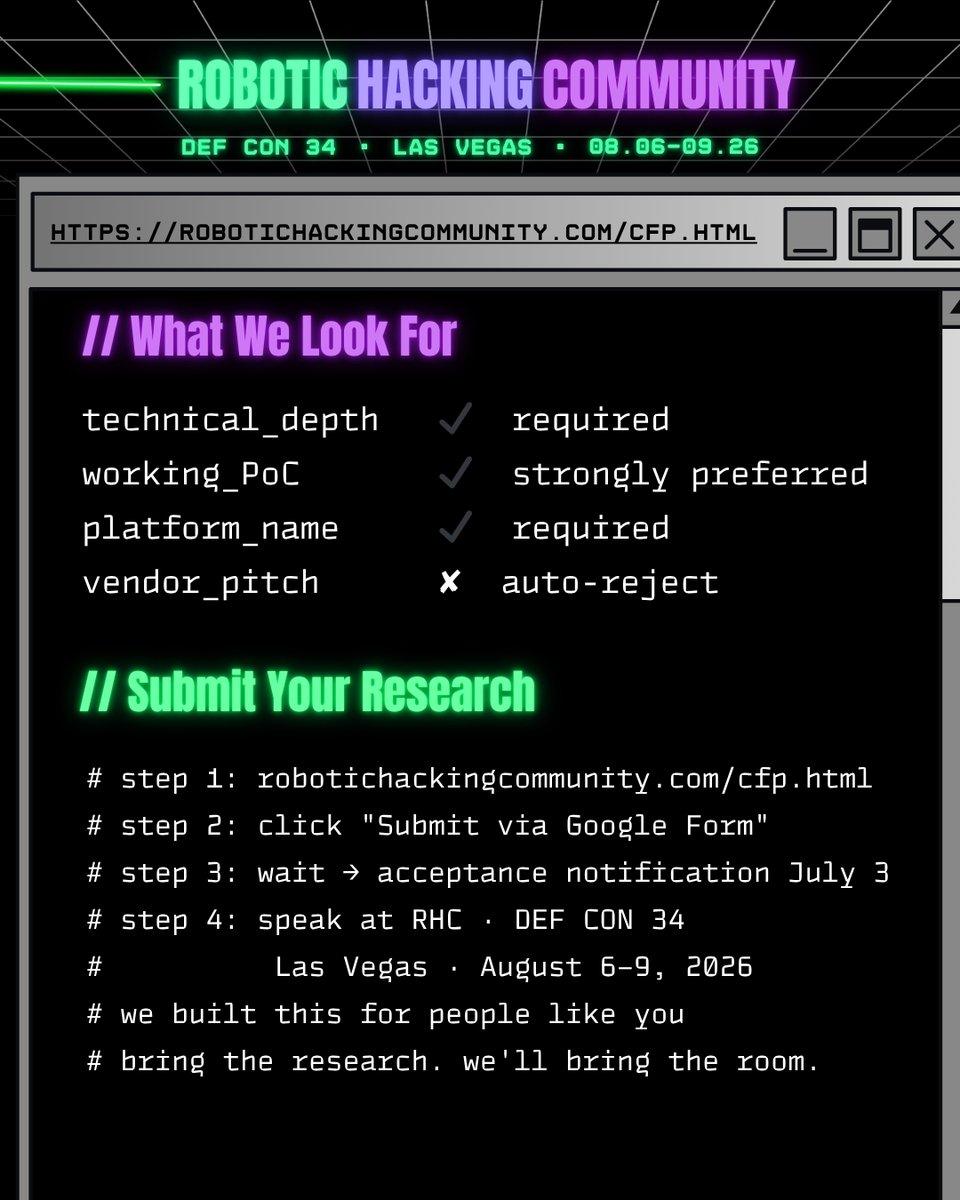Click the maximize window icon
This screenshot has width=960, height=1200.
[x=875, y=234]
